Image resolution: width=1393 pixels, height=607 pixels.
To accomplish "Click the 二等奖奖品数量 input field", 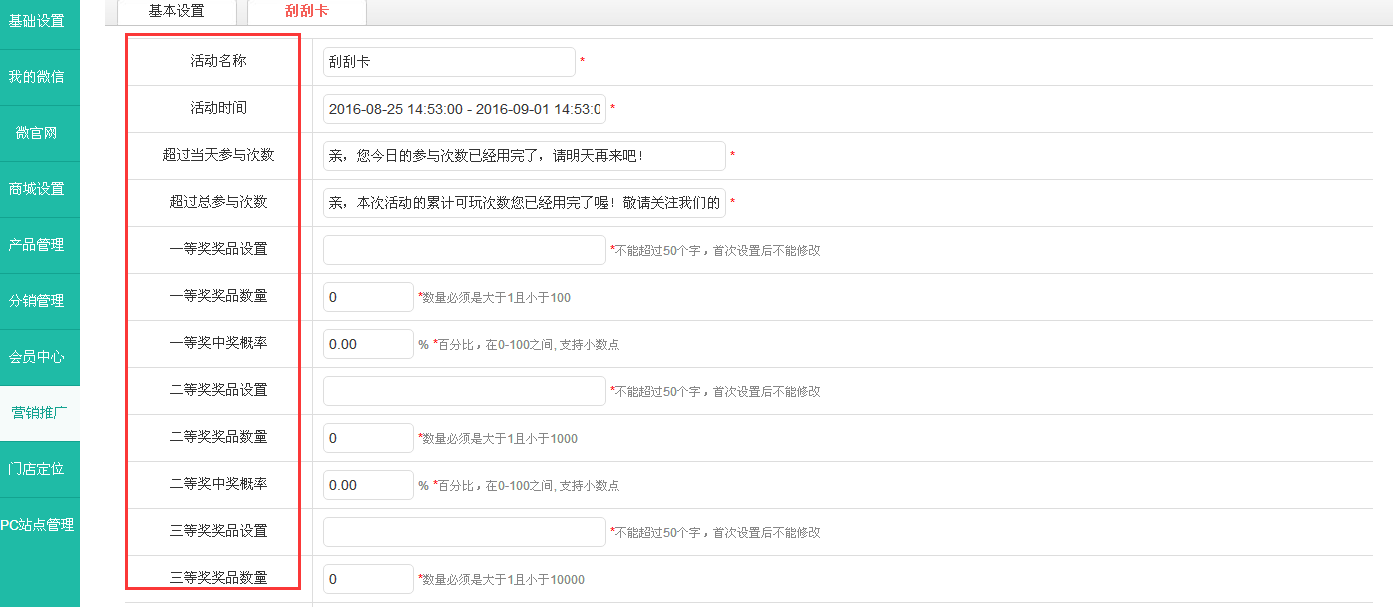I will [367, 438].
